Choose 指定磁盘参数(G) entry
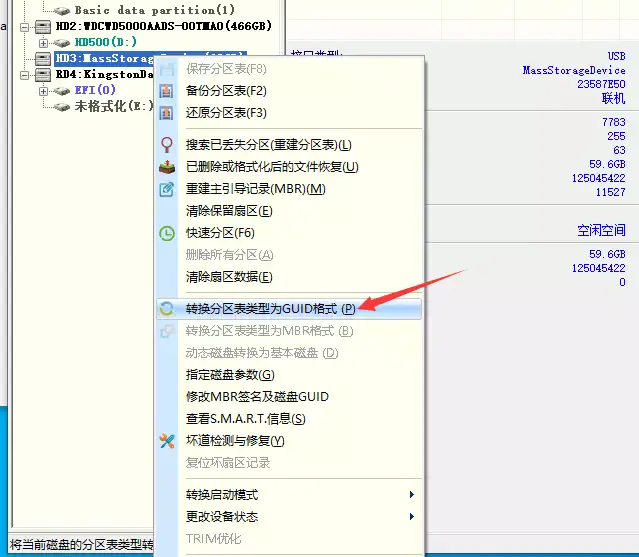The width and height of the screenshot is (639, 557). pos(289,375)
